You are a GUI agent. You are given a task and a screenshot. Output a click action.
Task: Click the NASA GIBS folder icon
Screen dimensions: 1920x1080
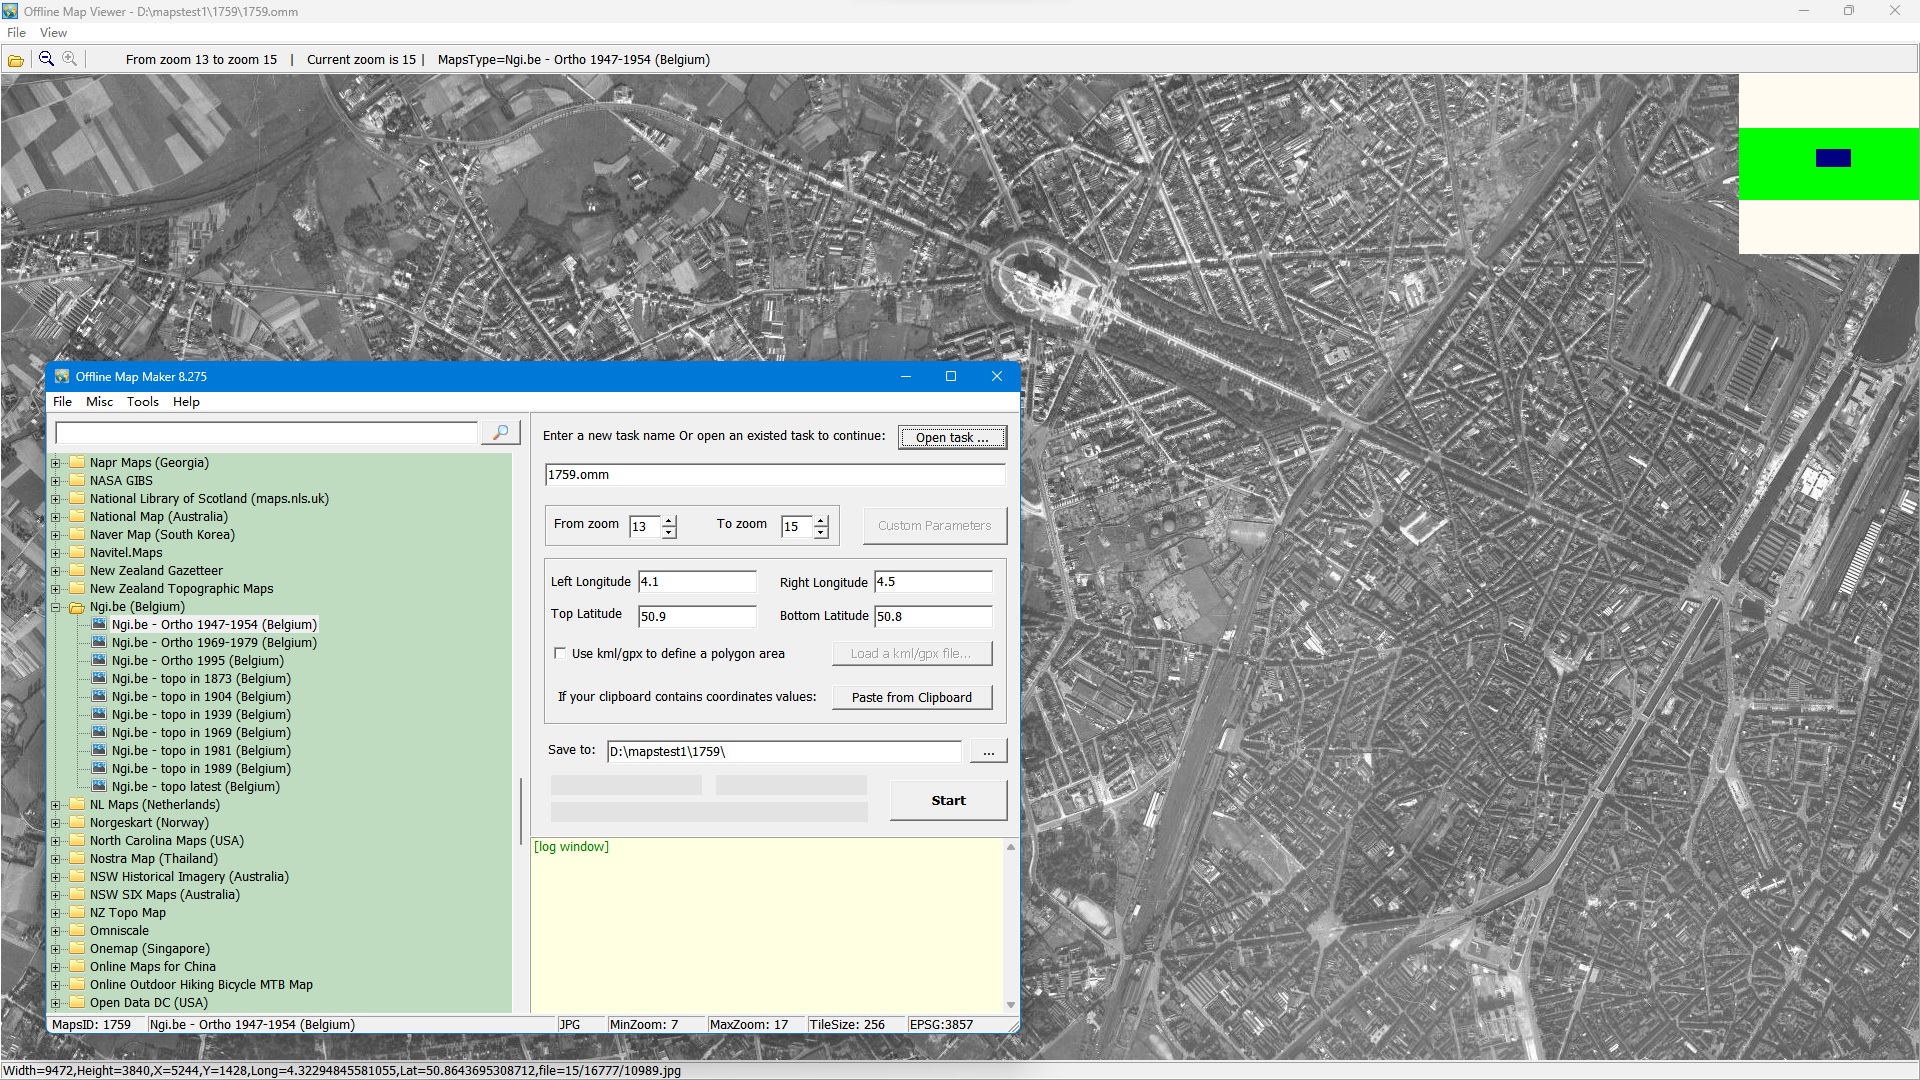[x=77, y=480]
